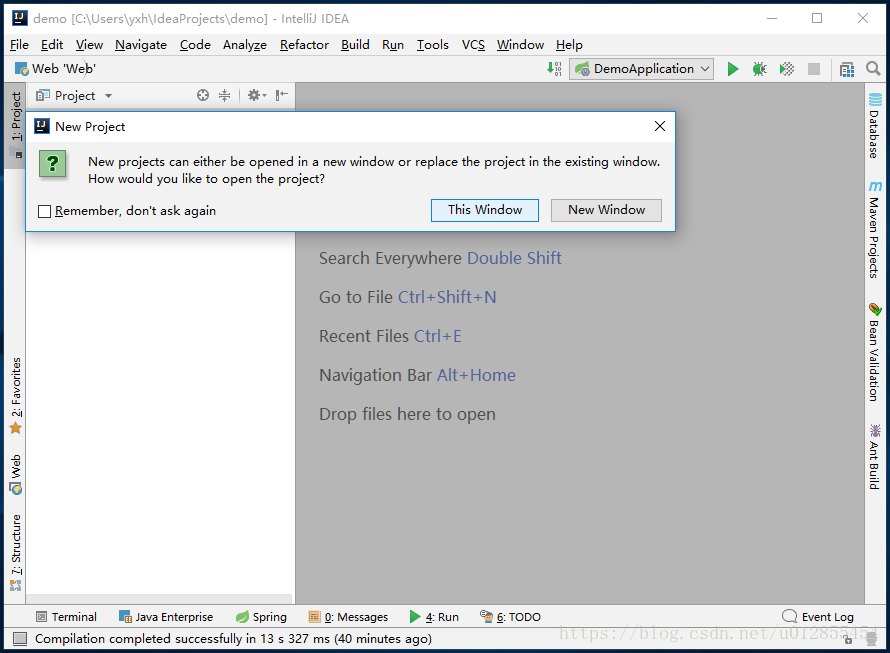Click the Debug bug icon
Screen dimensions: 890x653
pos(759,69)
